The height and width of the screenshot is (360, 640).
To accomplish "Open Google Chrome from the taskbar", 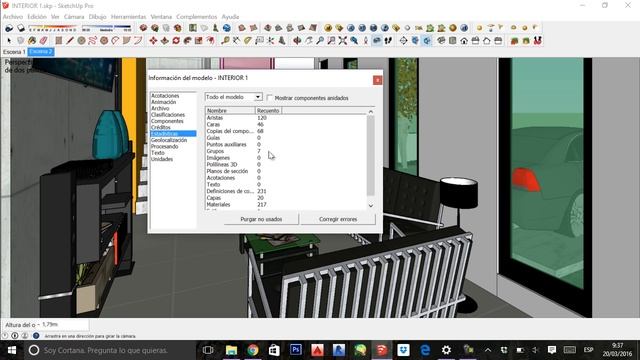I will (x=253, y=350).
